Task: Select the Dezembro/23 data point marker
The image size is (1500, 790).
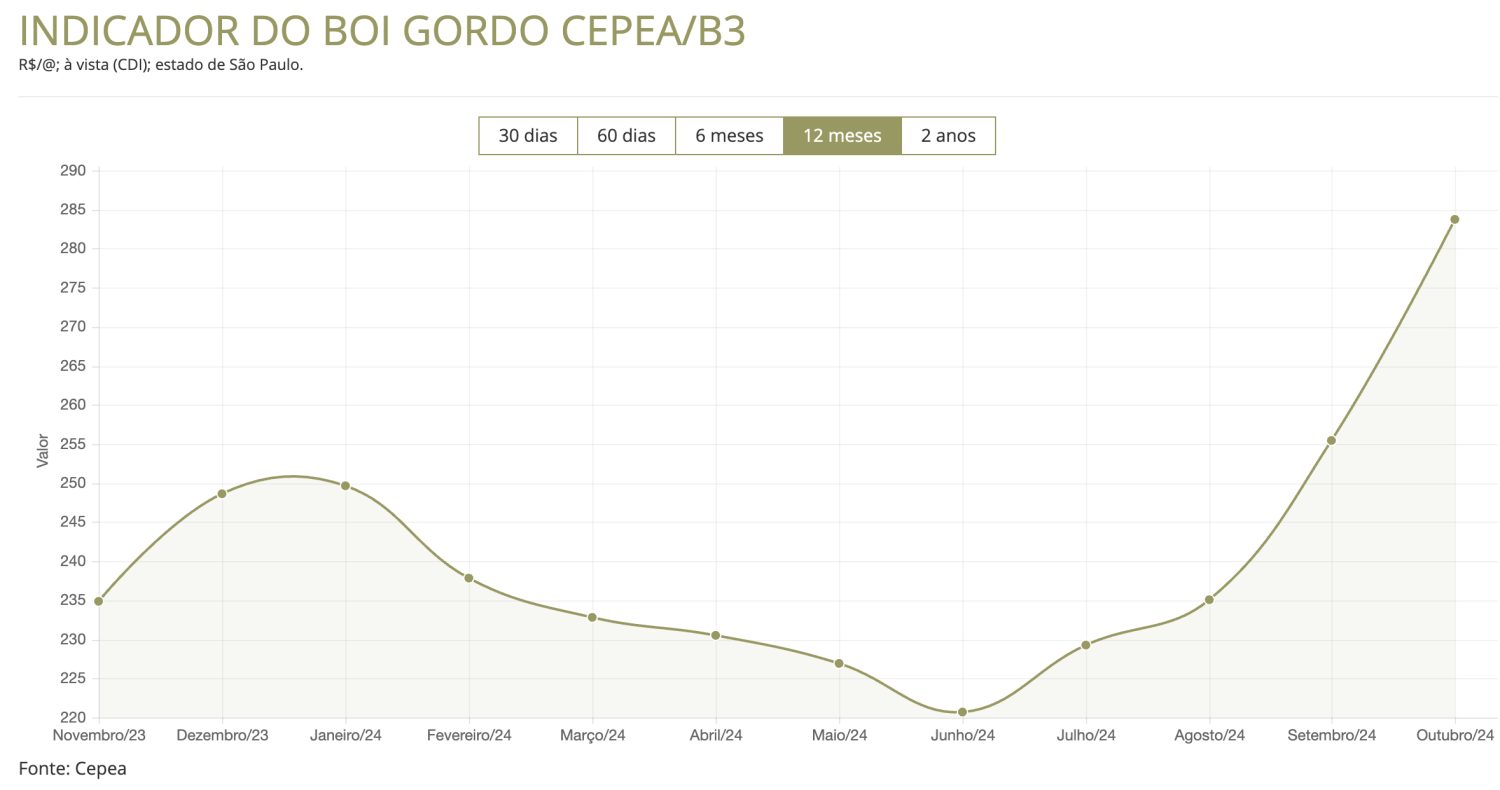Action: 222,494
